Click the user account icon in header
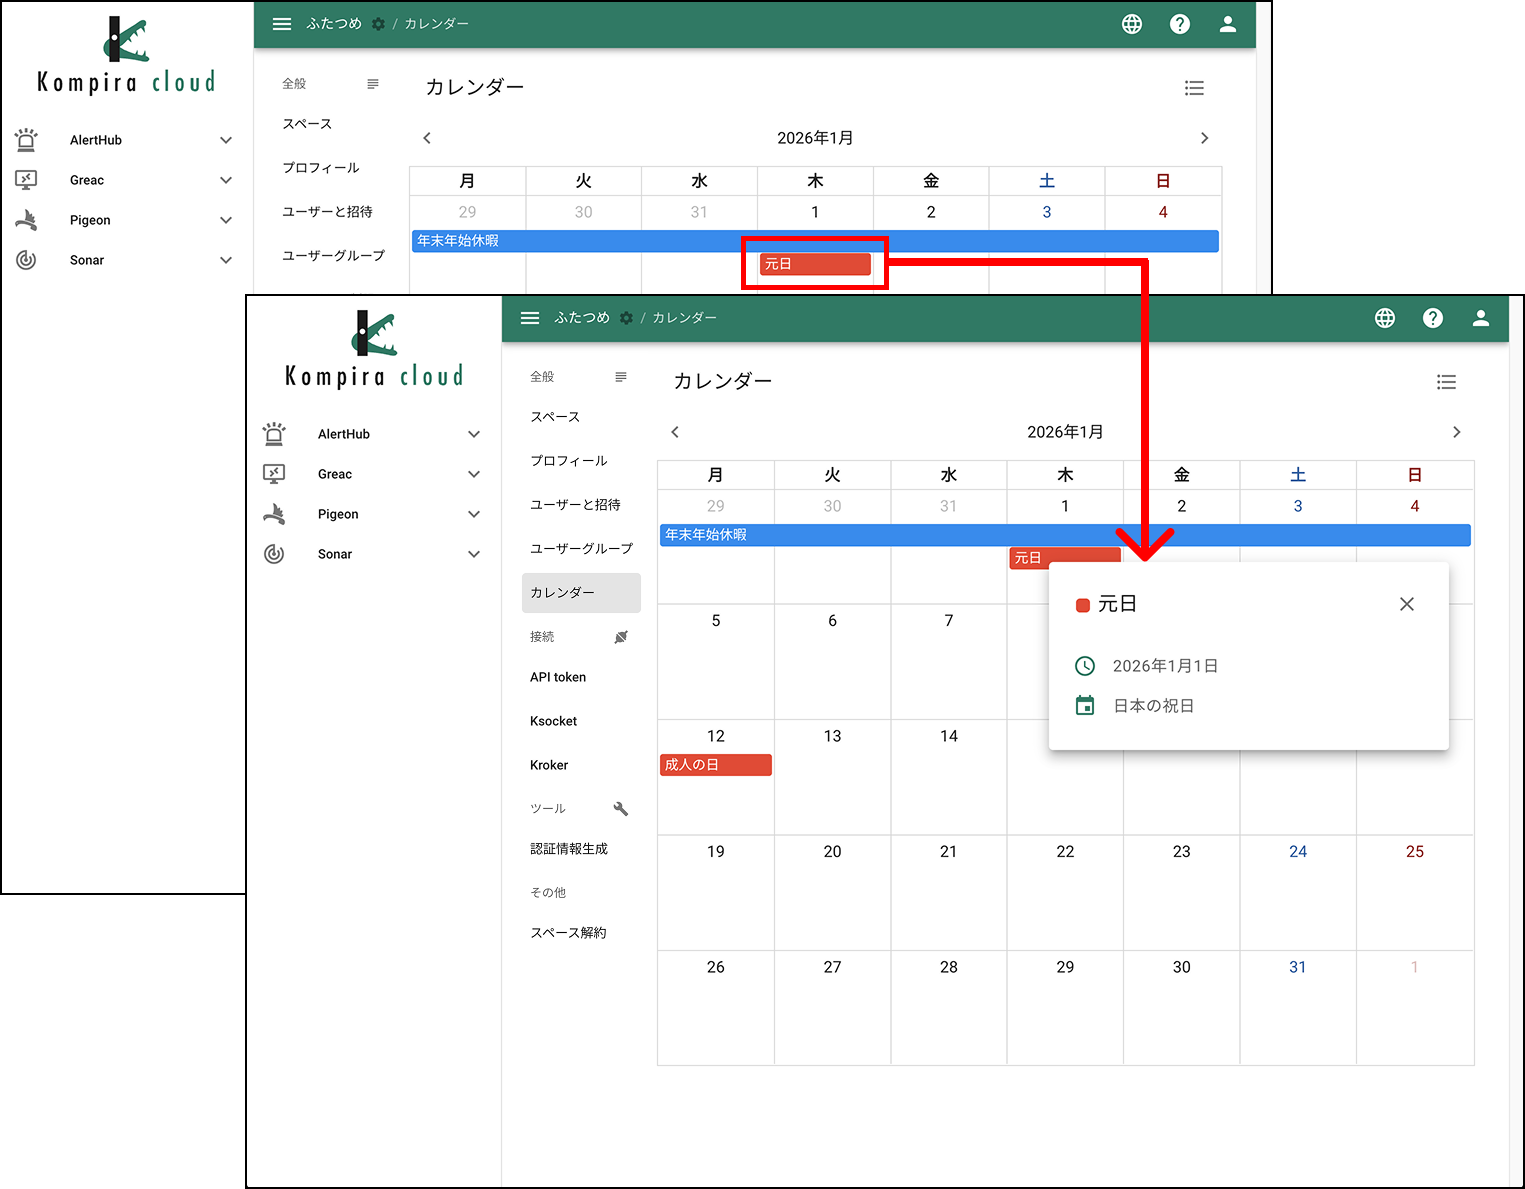This screenshot has height=1189, width=1525. click(x=1481, y=318)
